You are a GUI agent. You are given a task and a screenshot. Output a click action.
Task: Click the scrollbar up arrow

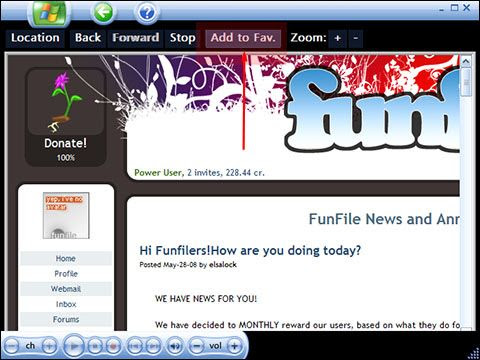coord(466,62)
